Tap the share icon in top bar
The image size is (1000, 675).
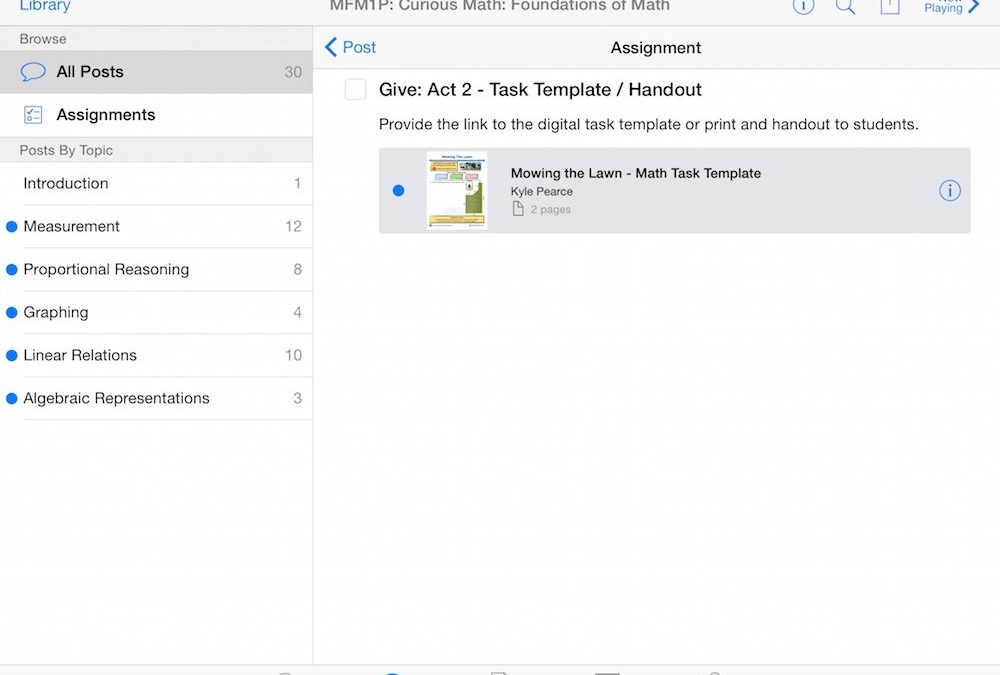[889, 7]
